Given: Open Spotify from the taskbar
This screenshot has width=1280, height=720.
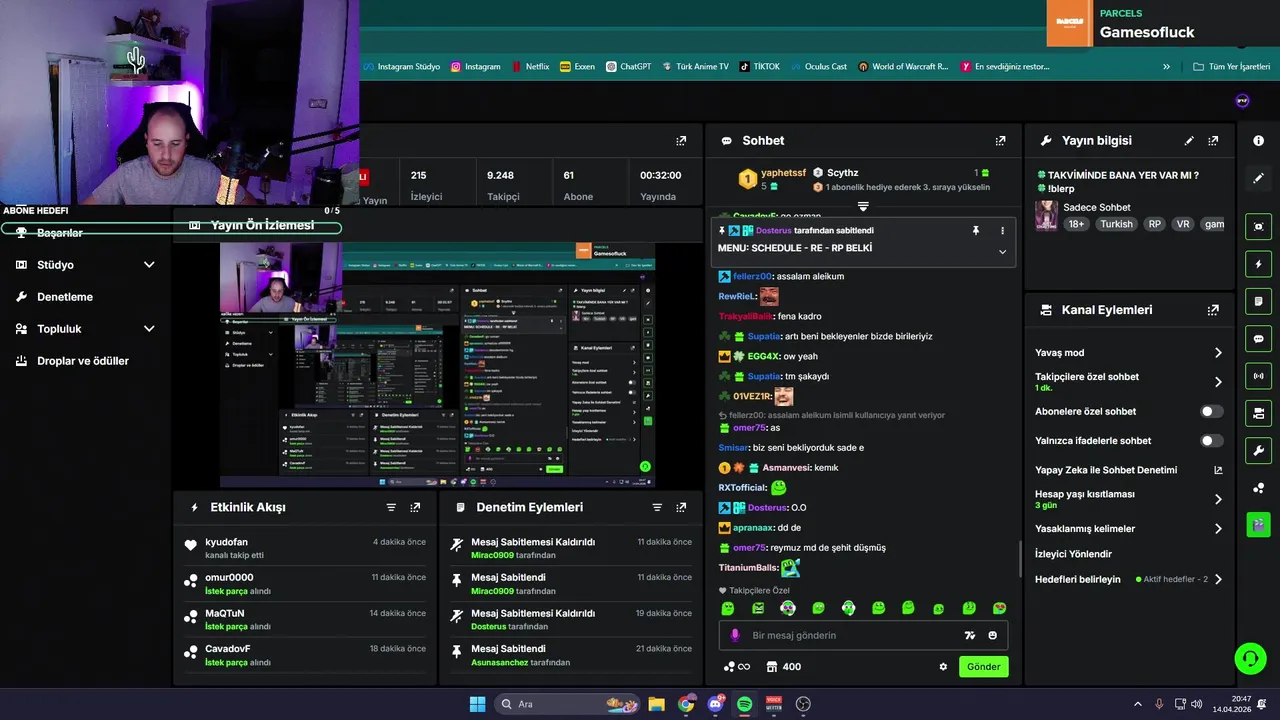Looking at the screenshot, I should [x=744, y=704].
